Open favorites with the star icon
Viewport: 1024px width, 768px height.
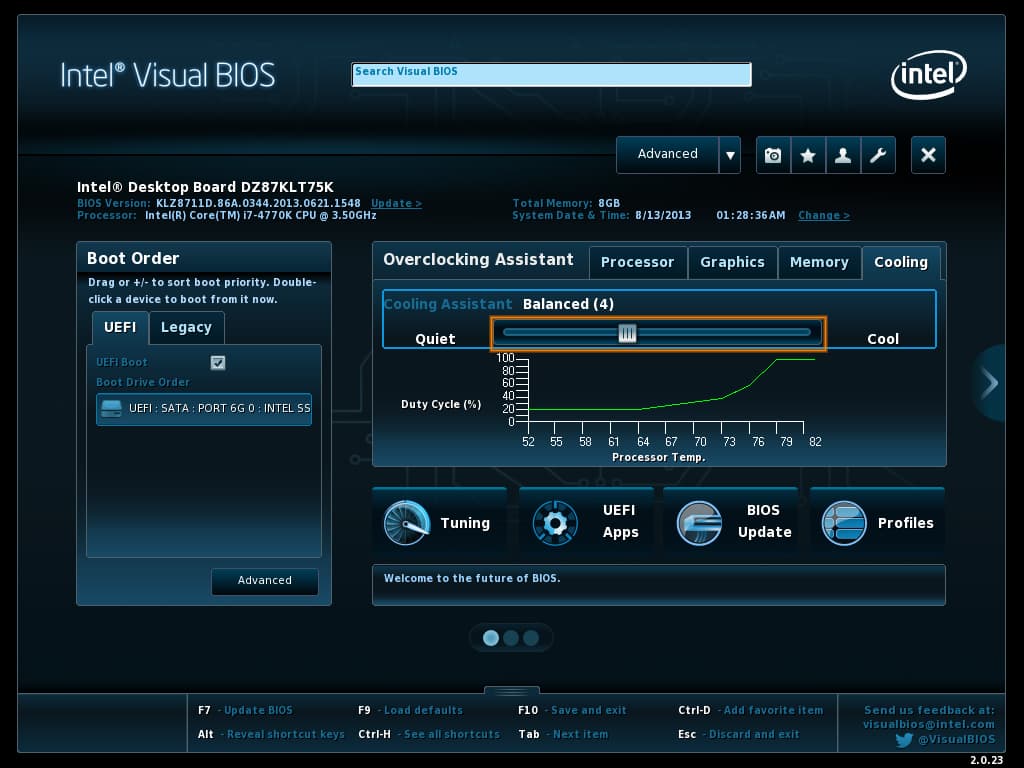808,155
